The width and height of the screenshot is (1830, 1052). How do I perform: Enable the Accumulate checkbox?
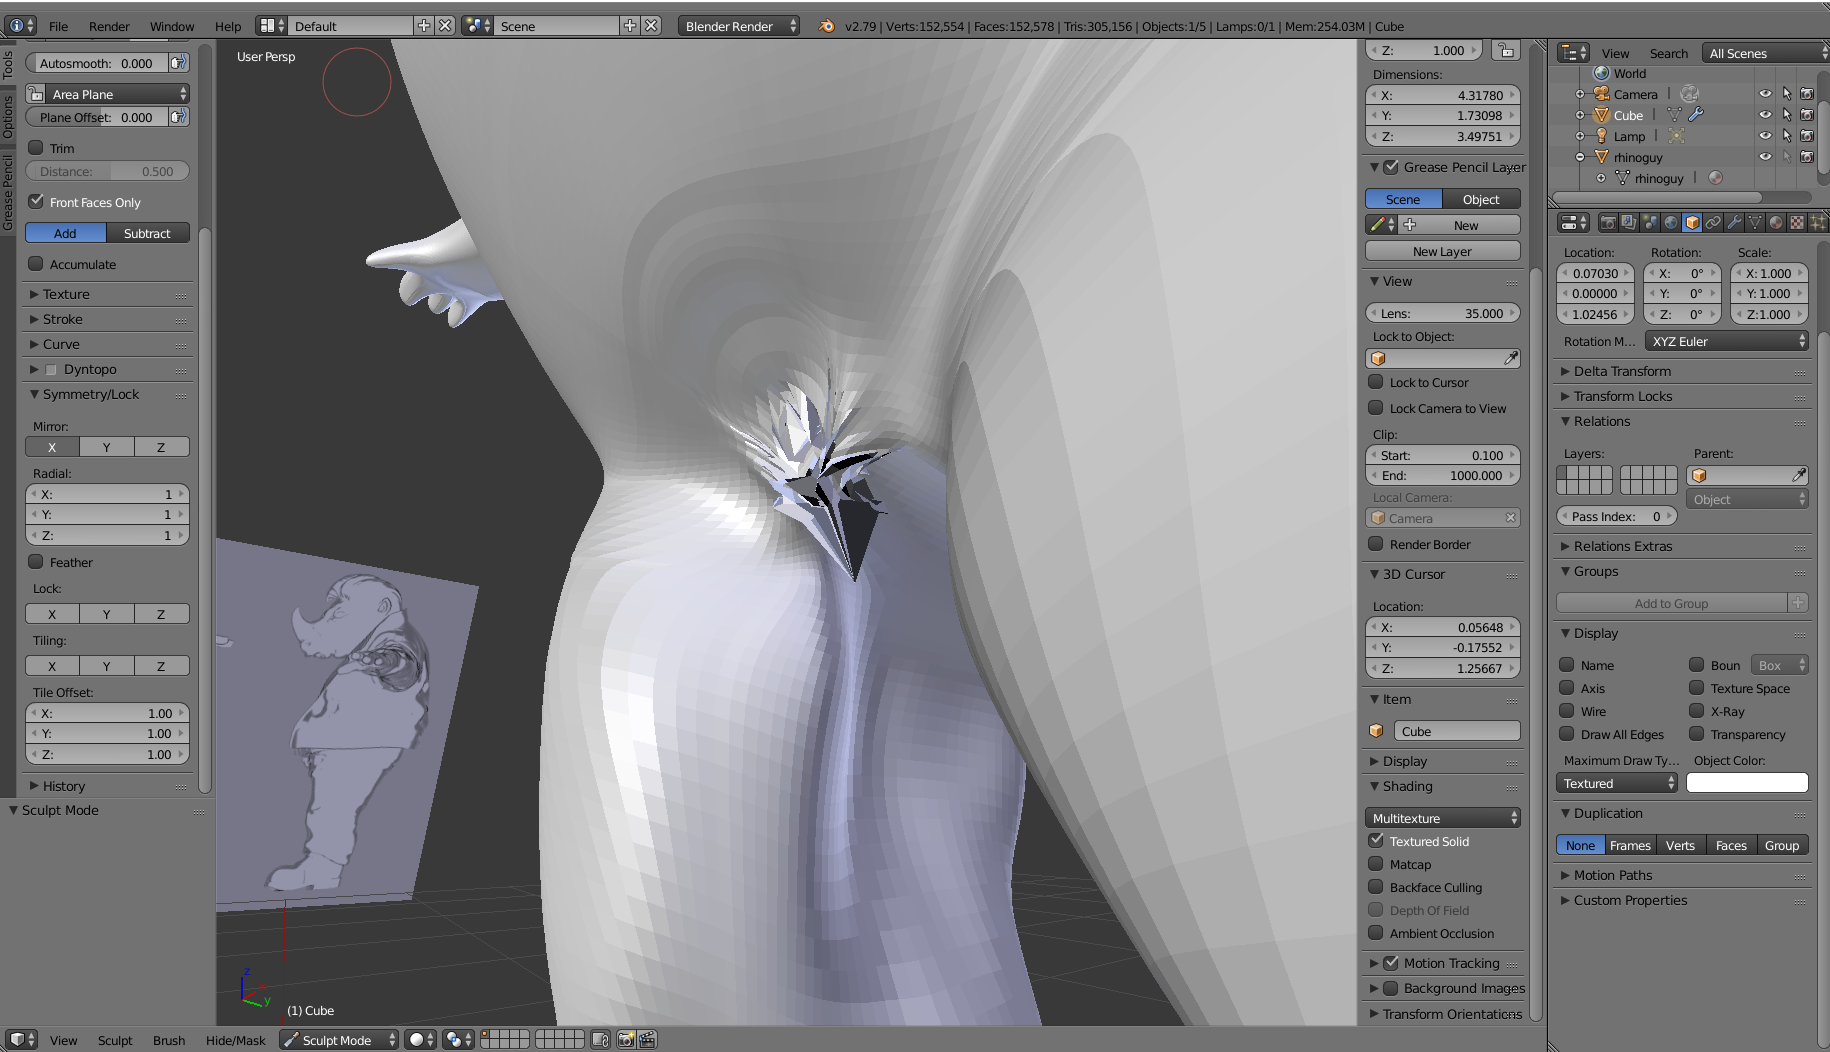pos(36,264)
